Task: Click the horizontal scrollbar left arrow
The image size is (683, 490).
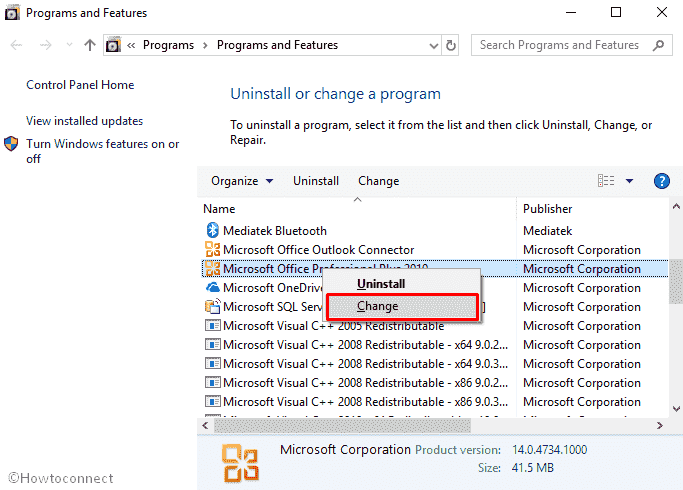Action: point(205,426)
